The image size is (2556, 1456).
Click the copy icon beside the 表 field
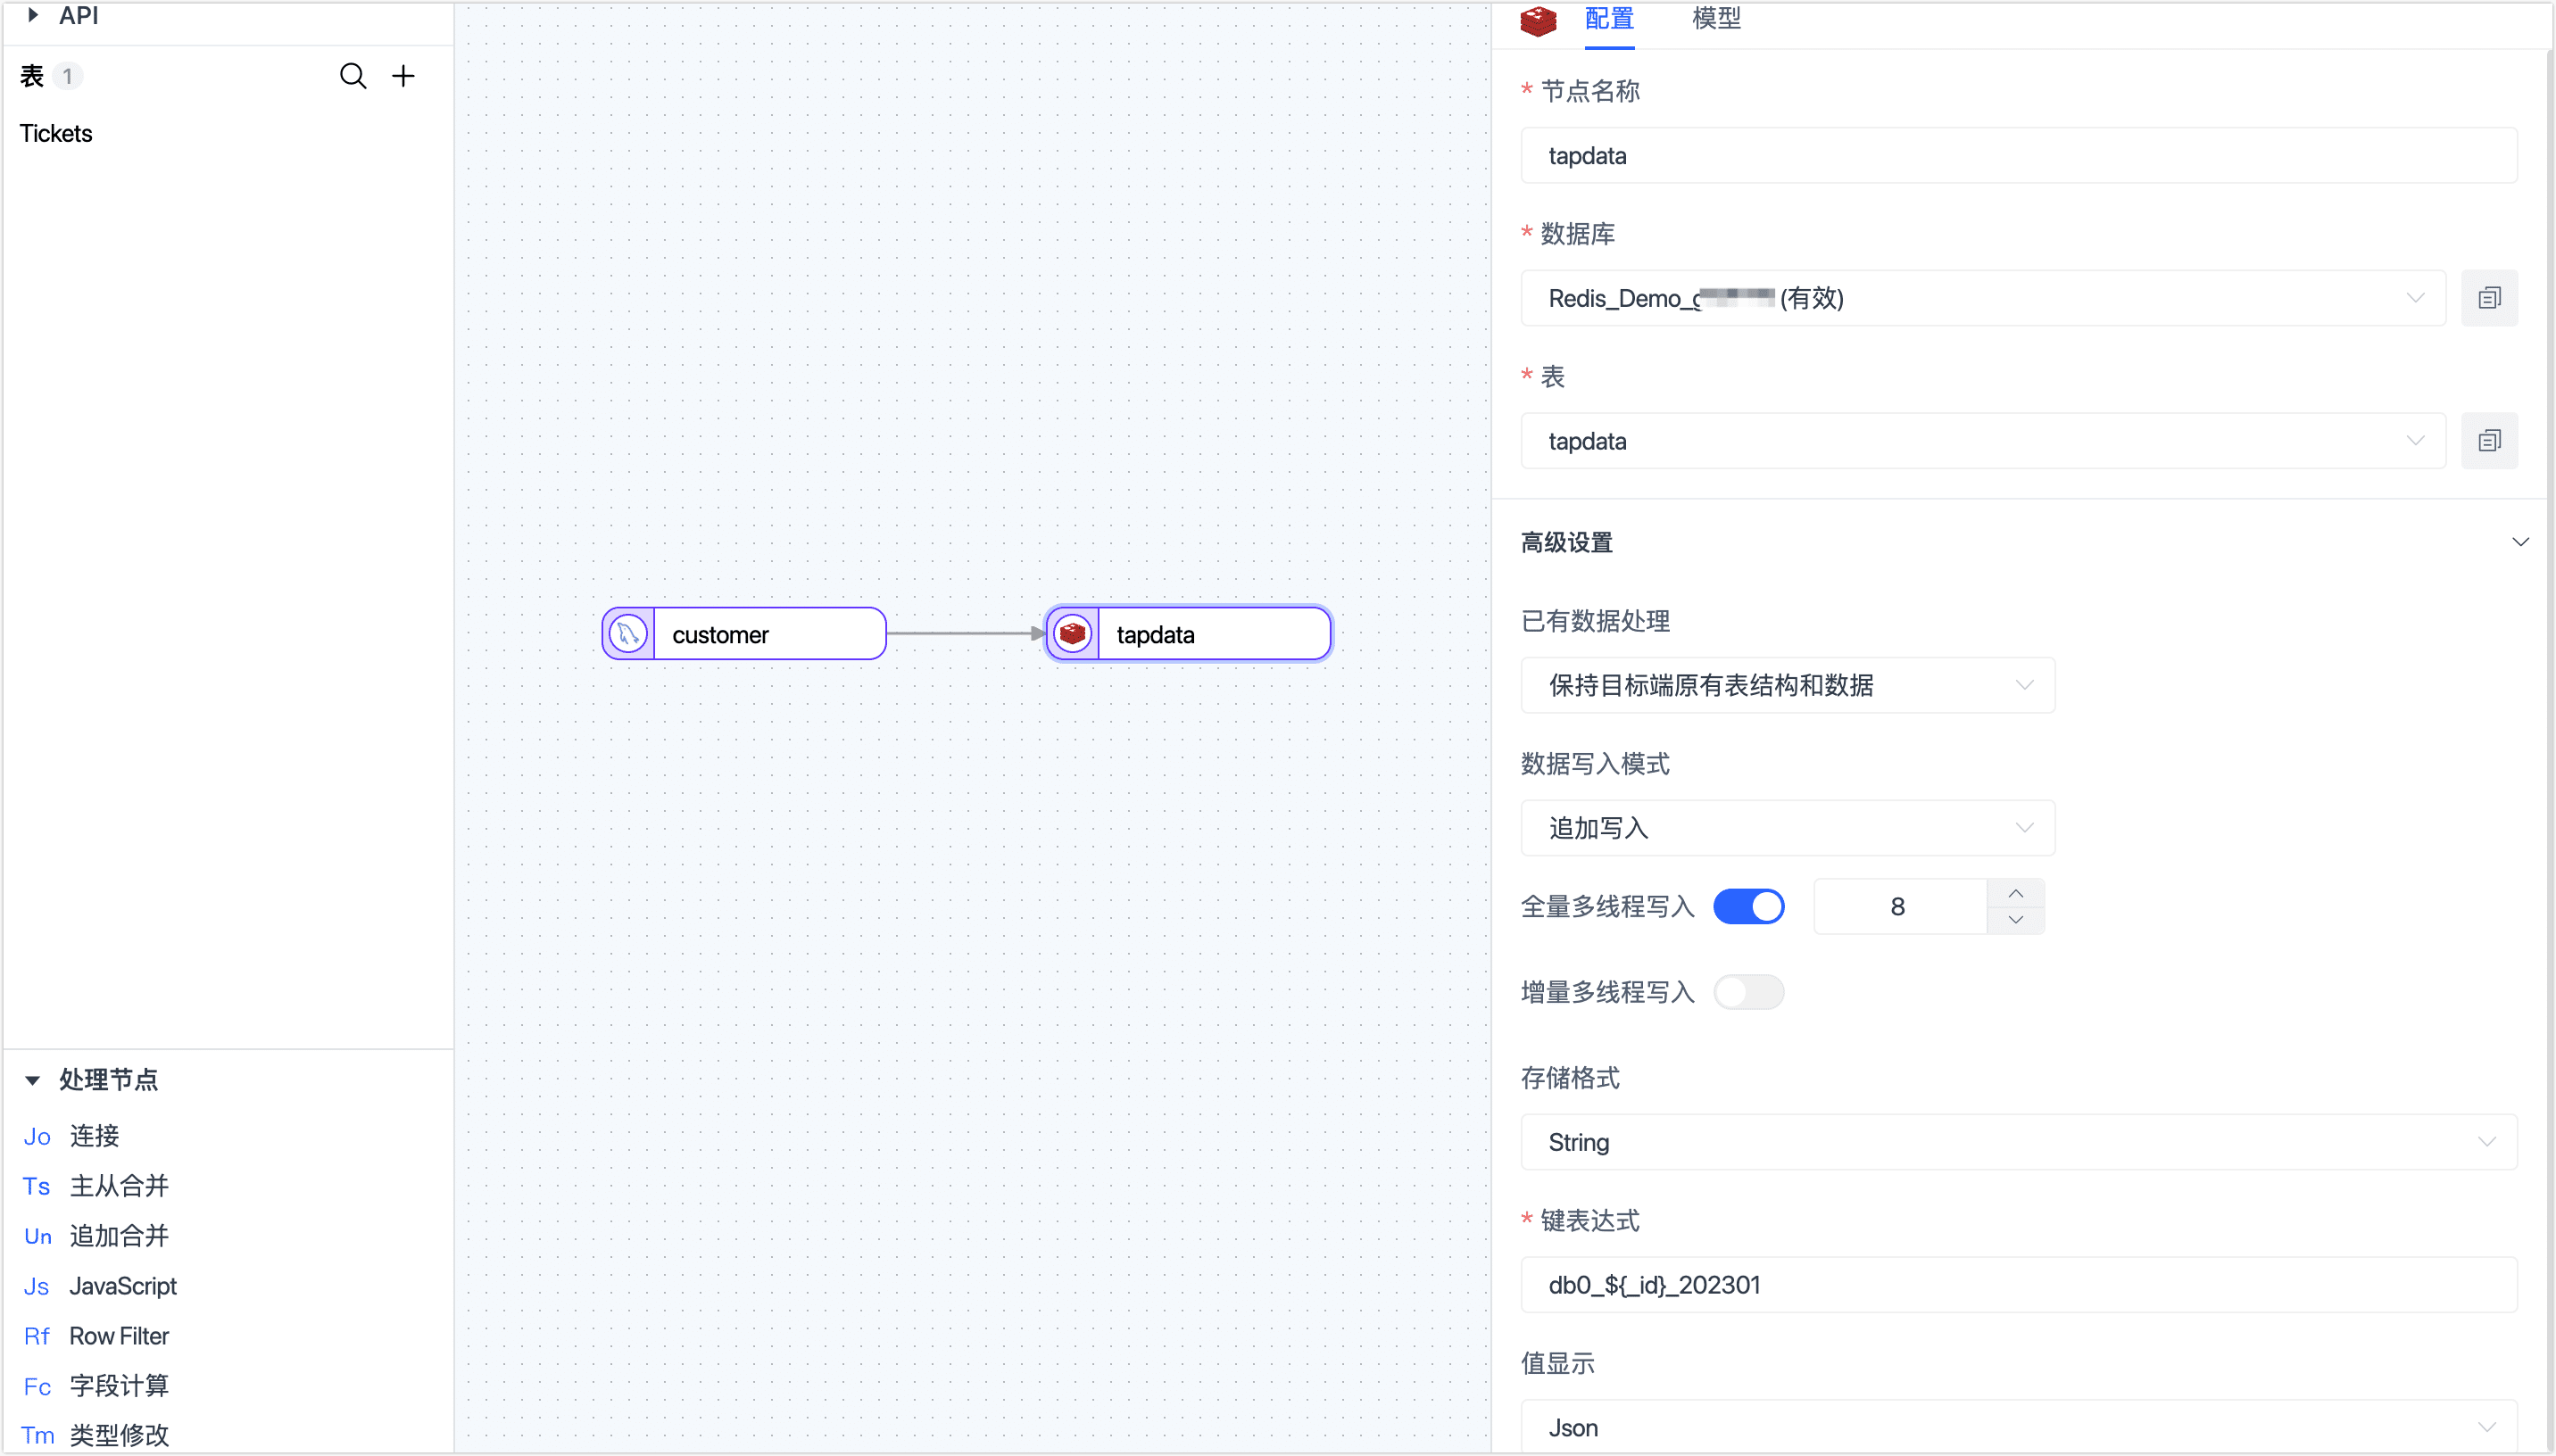2490,440
